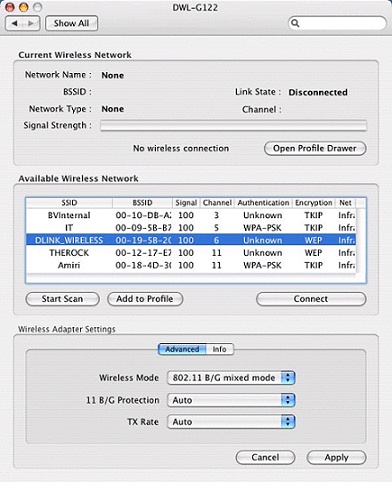Click the Net column header

click(345, 203)
